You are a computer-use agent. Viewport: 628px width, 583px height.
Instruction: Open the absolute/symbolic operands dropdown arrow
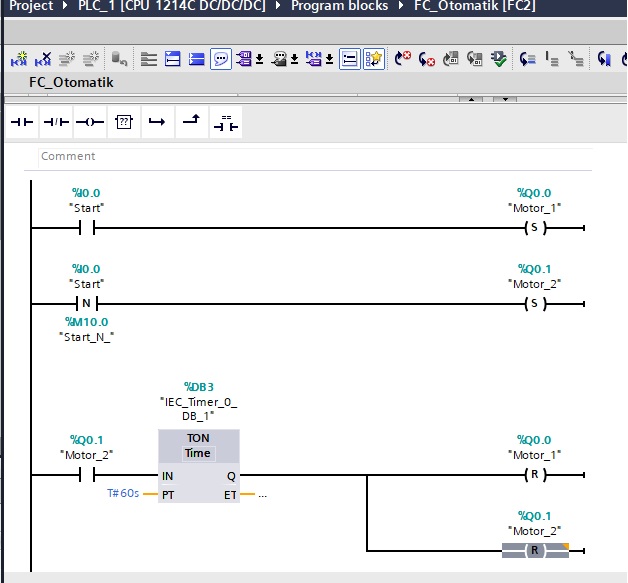260,60
